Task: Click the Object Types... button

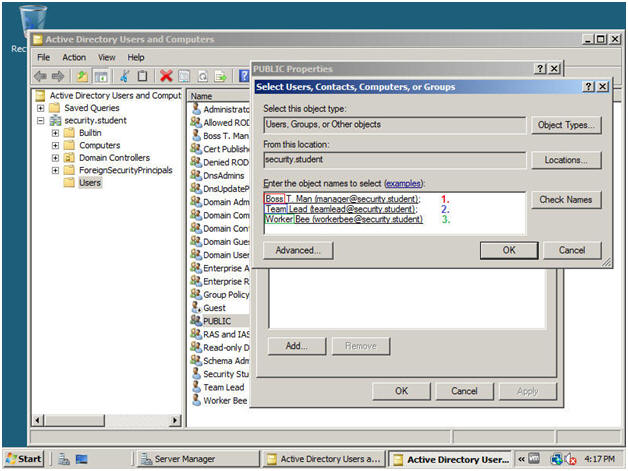Action: 566,125
